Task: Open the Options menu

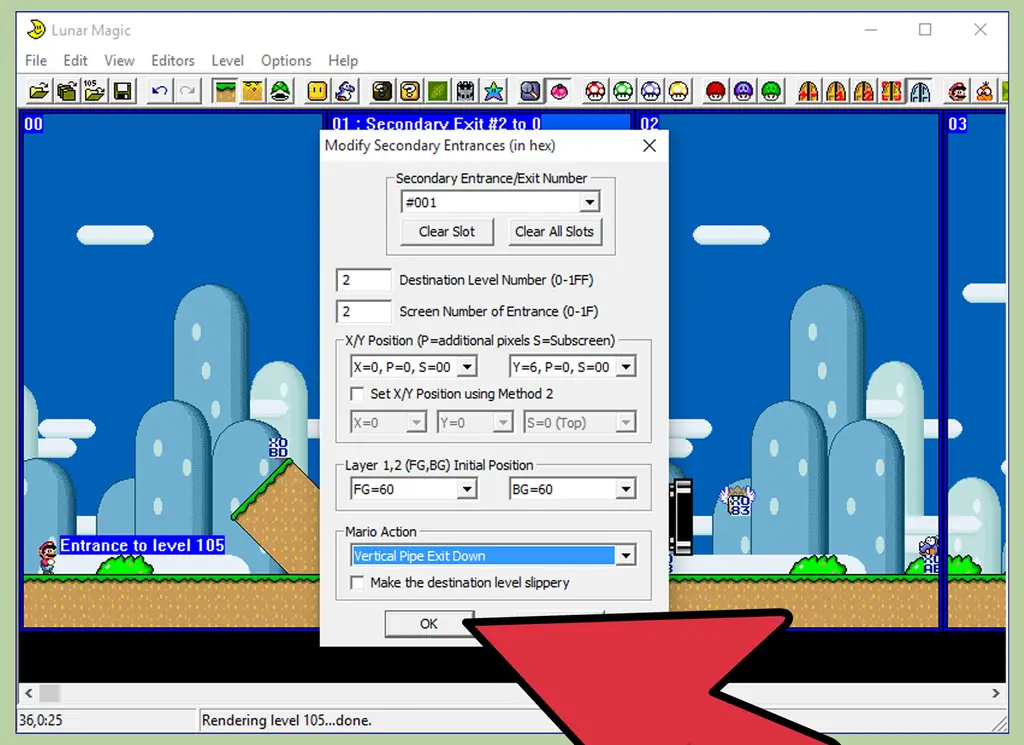Action: coord(286,61)
